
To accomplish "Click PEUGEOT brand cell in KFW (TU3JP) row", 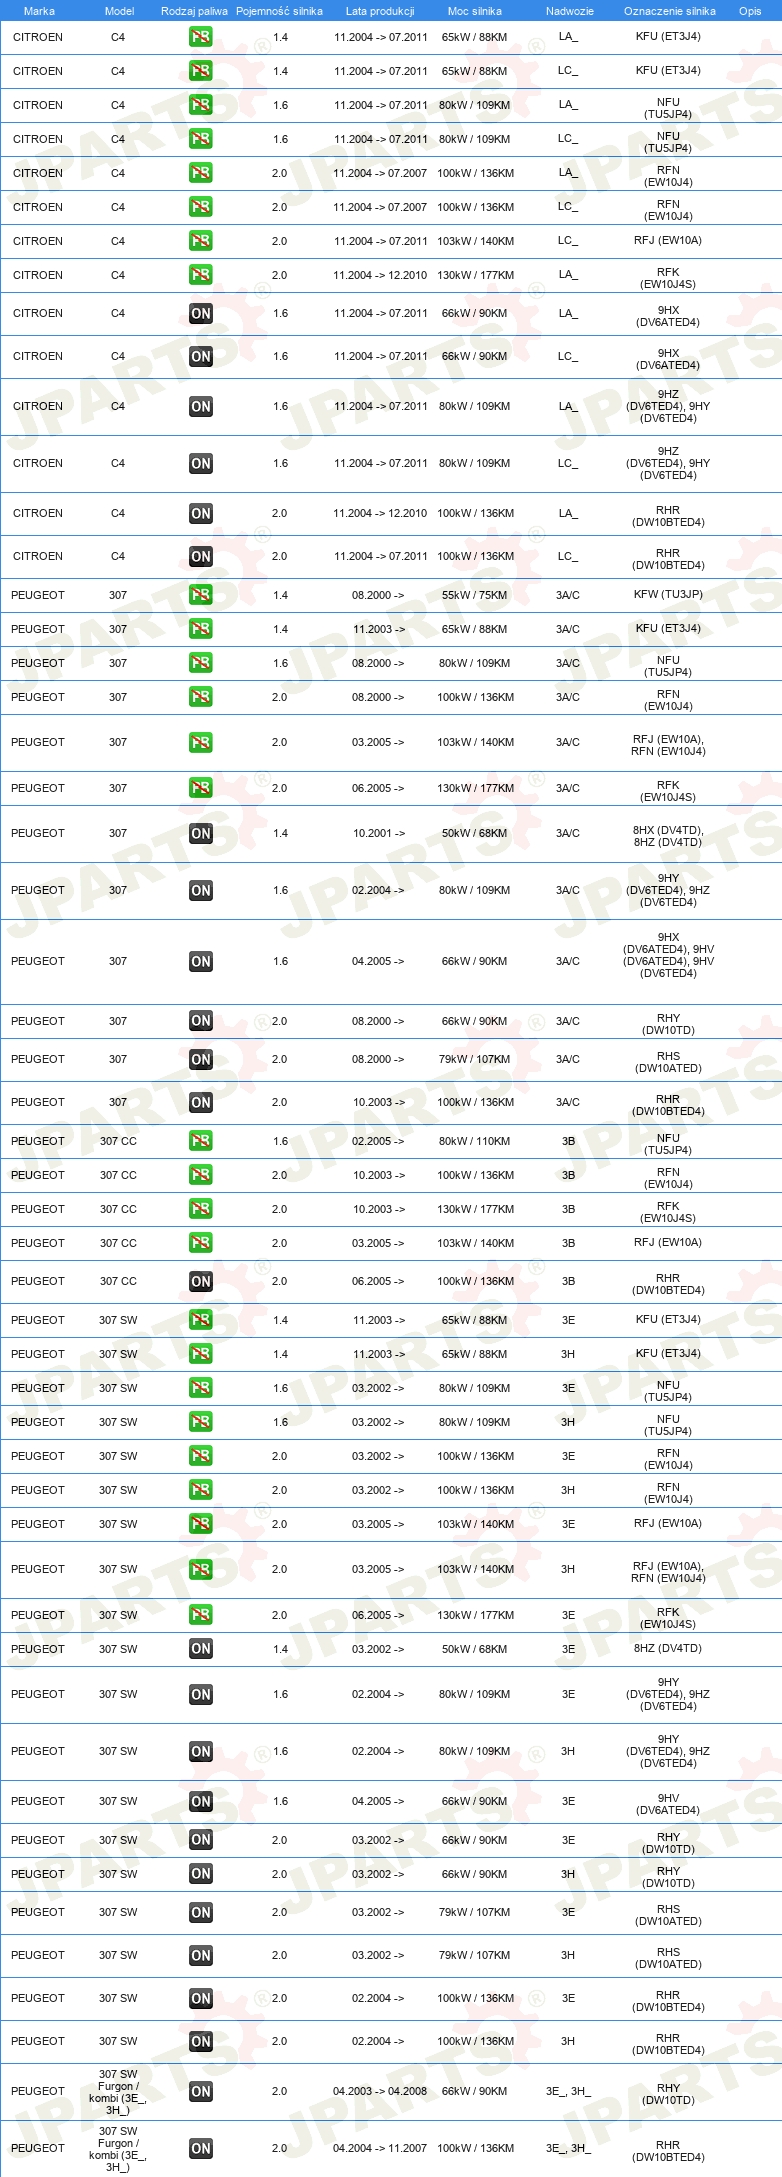I will [38, 595].
